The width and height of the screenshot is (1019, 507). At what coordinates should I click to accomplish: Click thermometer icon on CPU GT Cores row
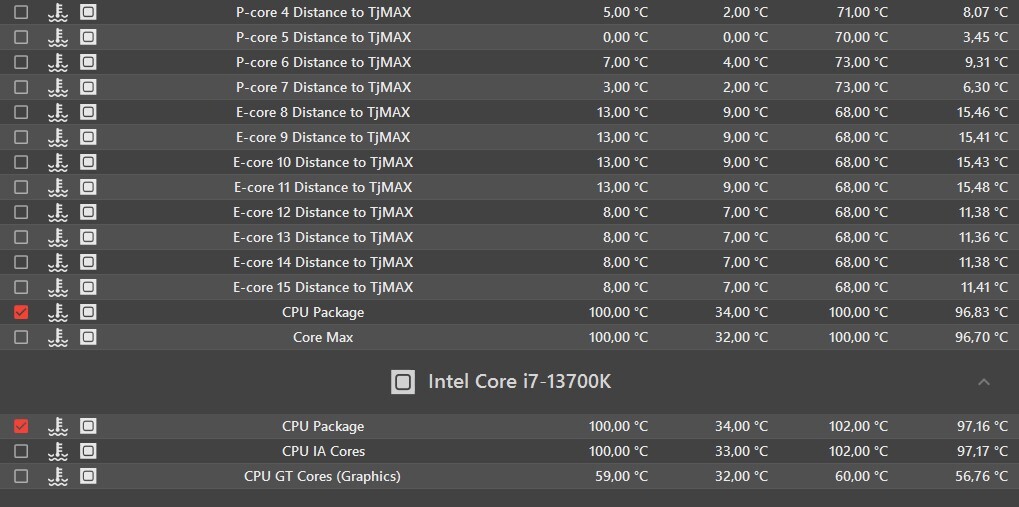click(57, 476)
